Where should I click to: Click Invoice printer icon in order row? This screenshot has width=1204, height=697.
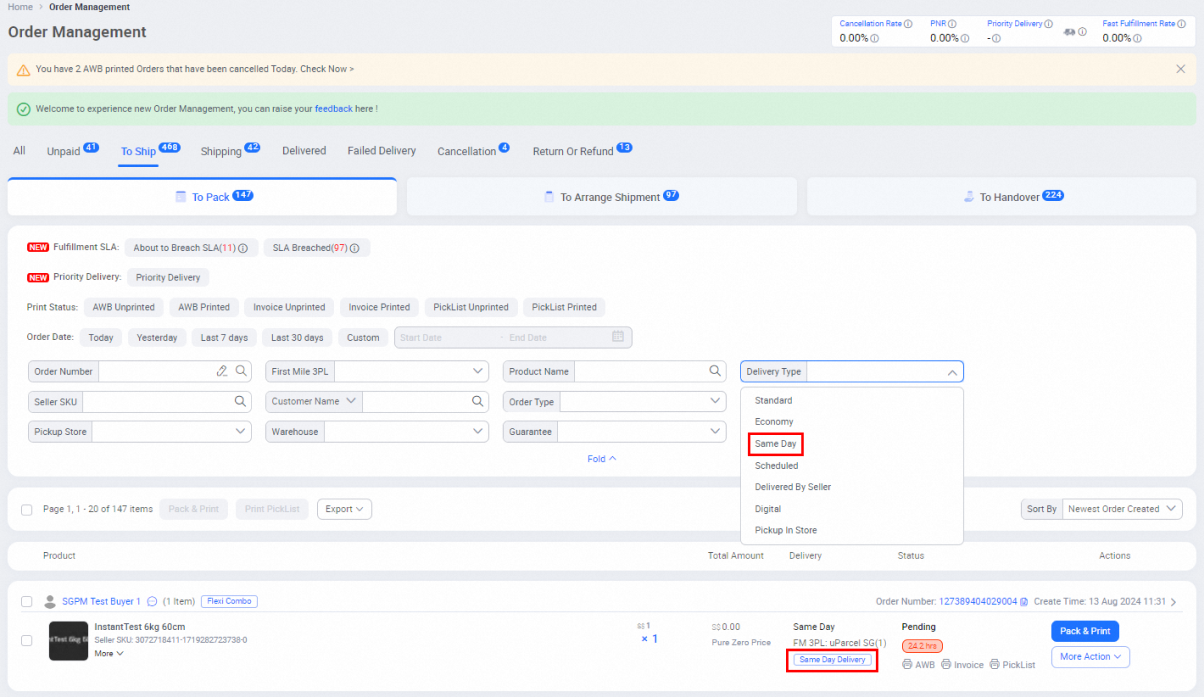click(x=946, y=664)
